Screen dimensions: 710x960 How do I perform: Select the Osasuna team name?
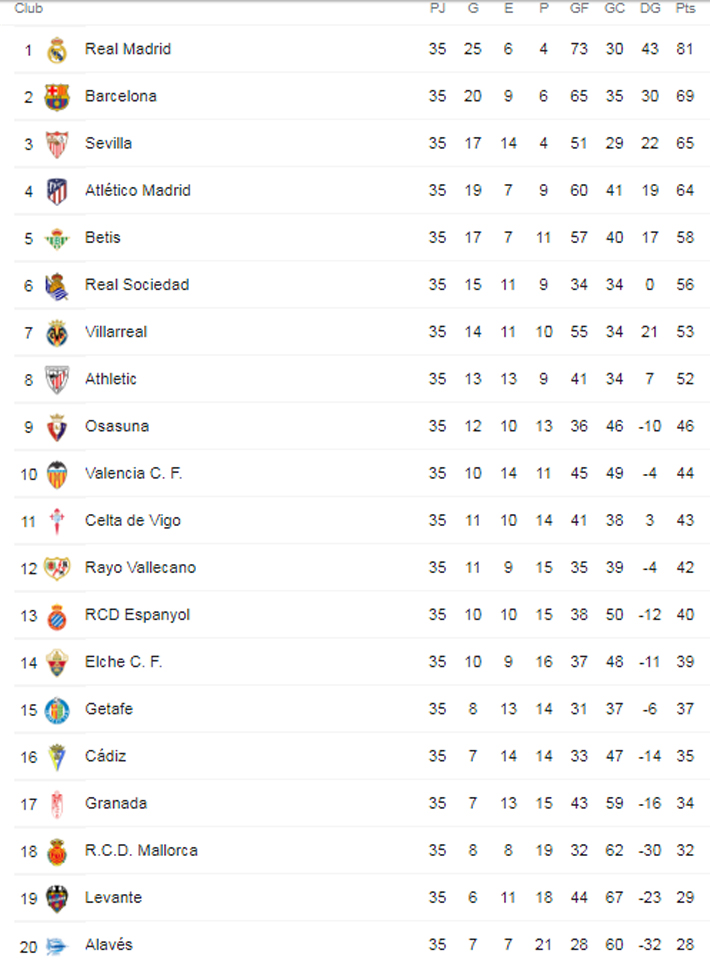point(117,426)
